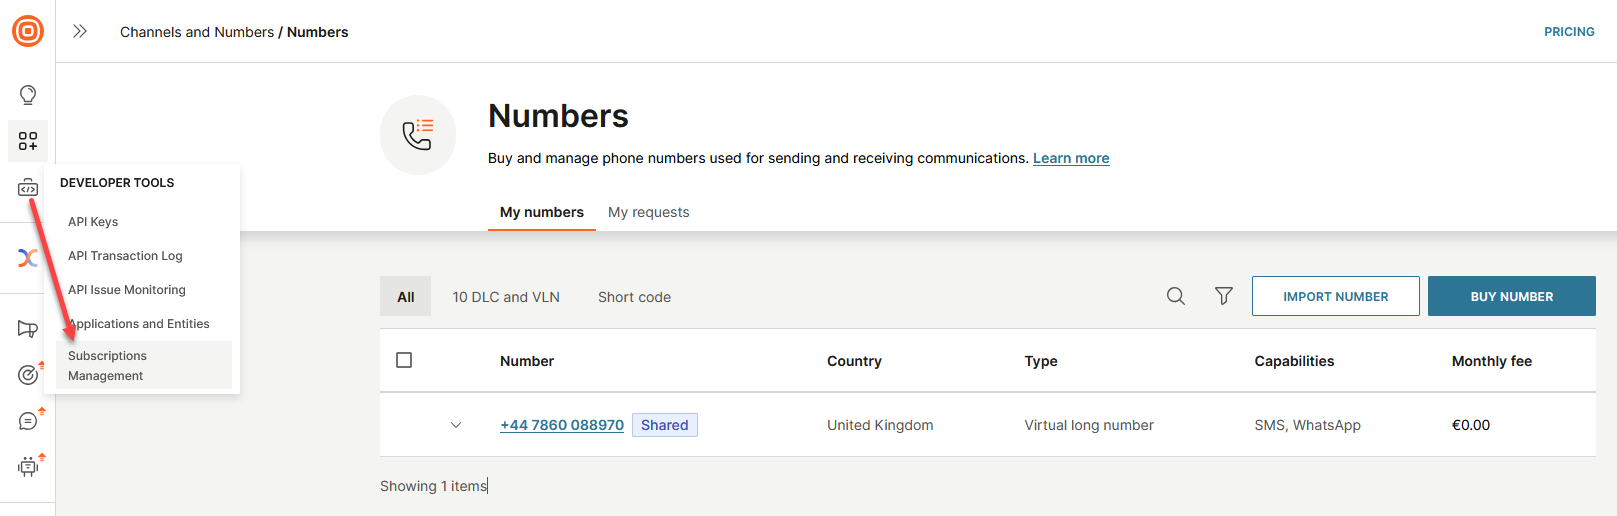Select the Short code filter tab

[634, 297]
